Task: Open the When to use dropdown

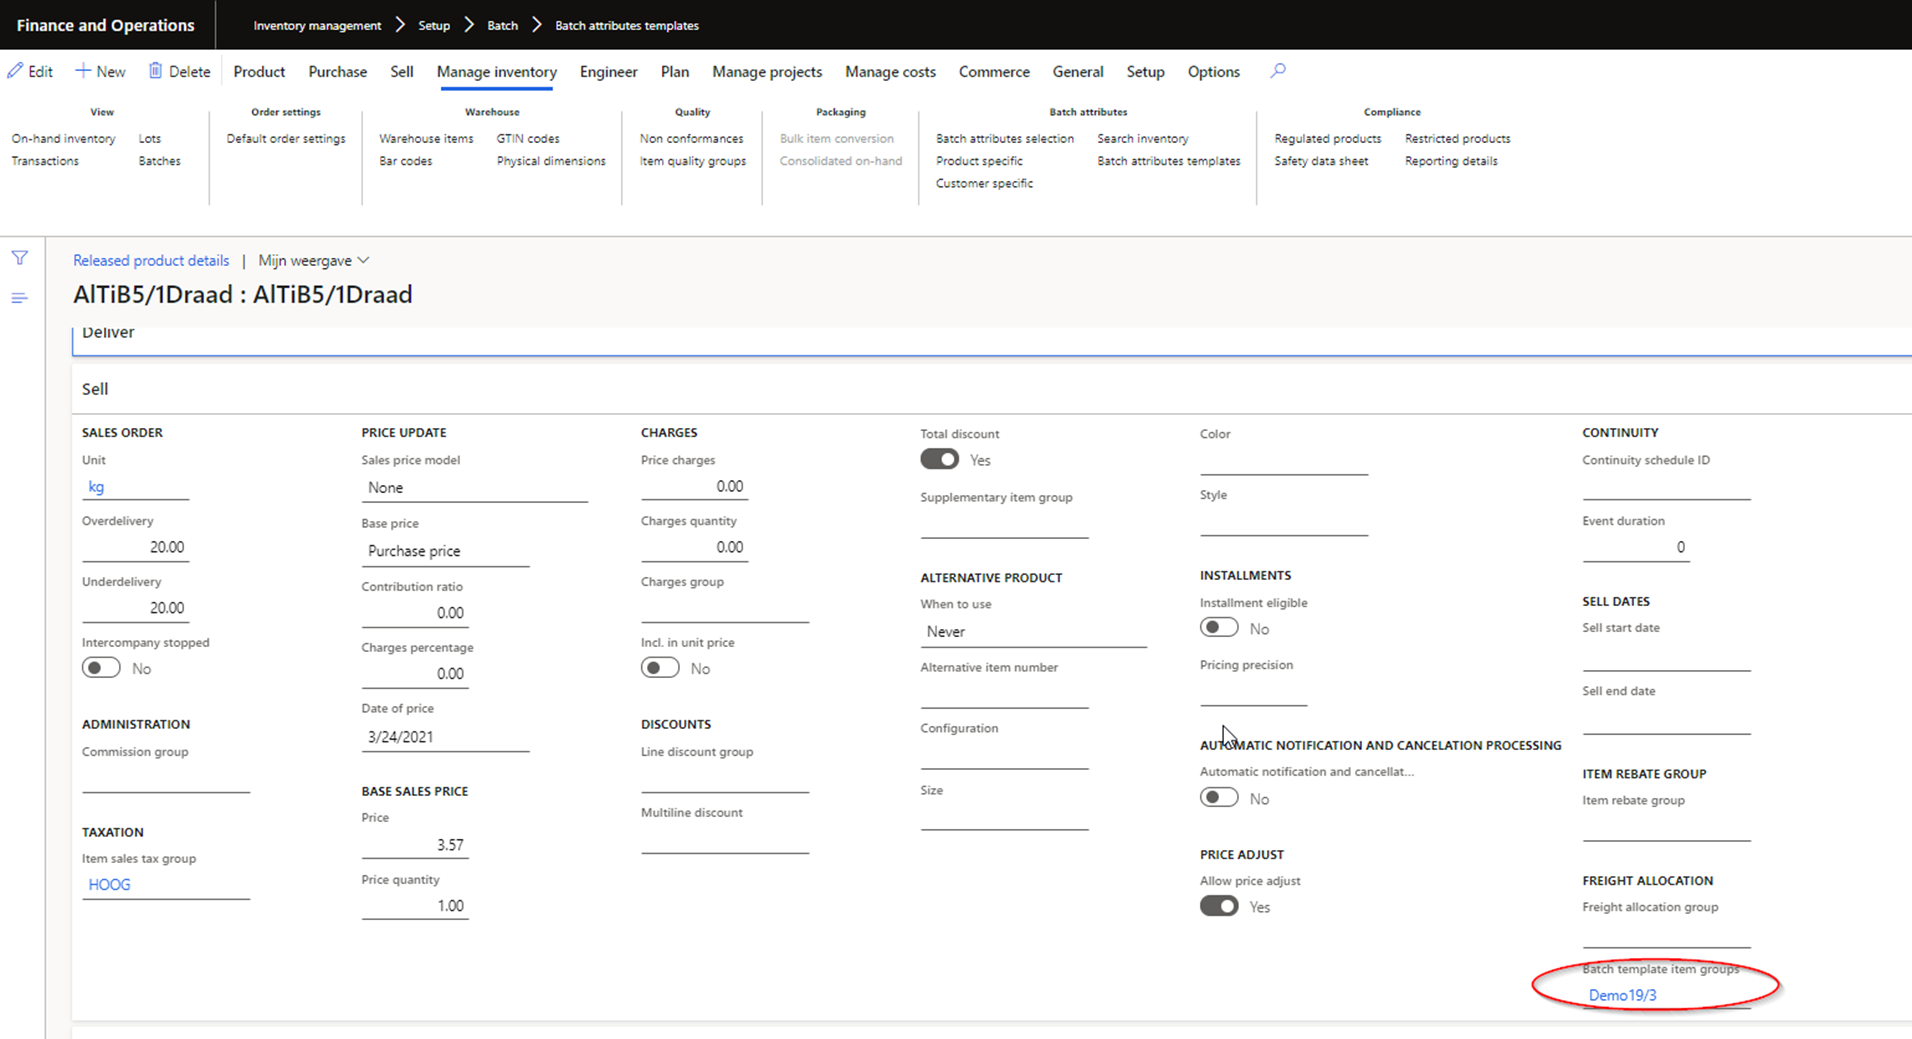Action: point(1032,632)
